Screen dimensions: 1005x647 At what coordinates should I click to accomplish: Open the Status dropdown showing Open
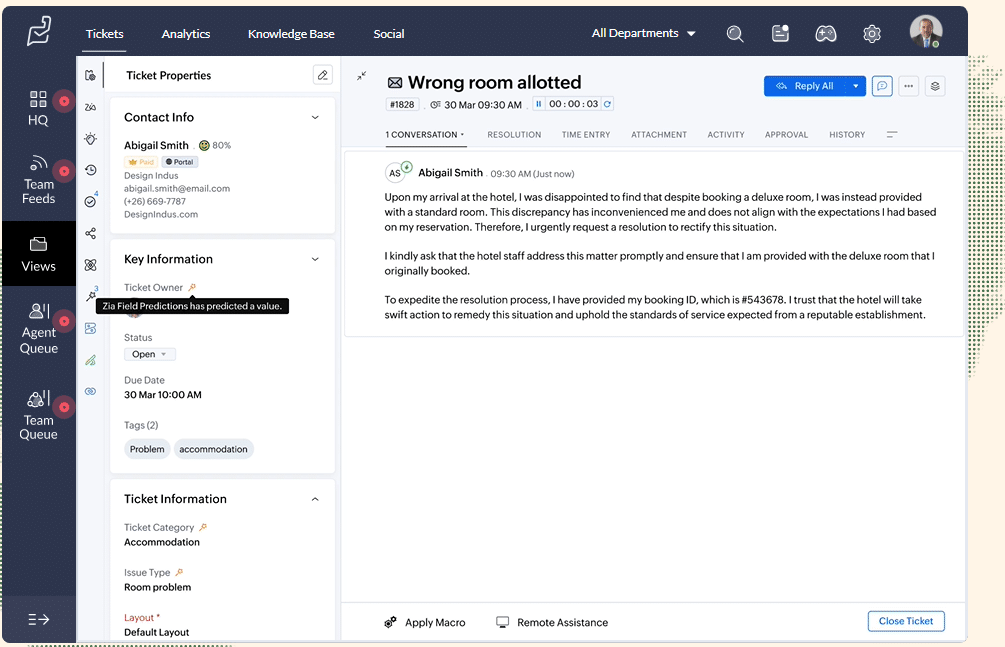149,354
